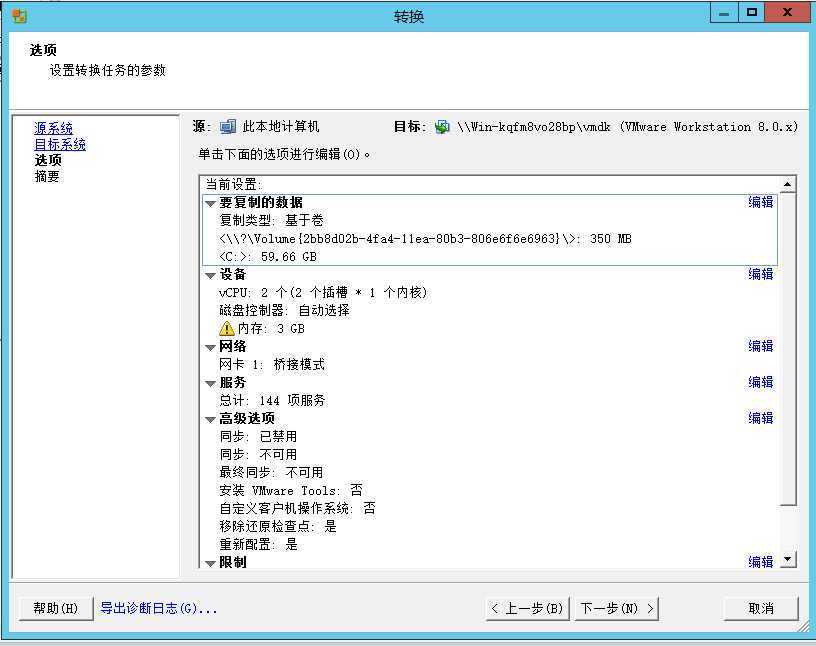Click the memory warning triangle icon
This screenshot has height=646, width=816.
click(x=226, y=328)
